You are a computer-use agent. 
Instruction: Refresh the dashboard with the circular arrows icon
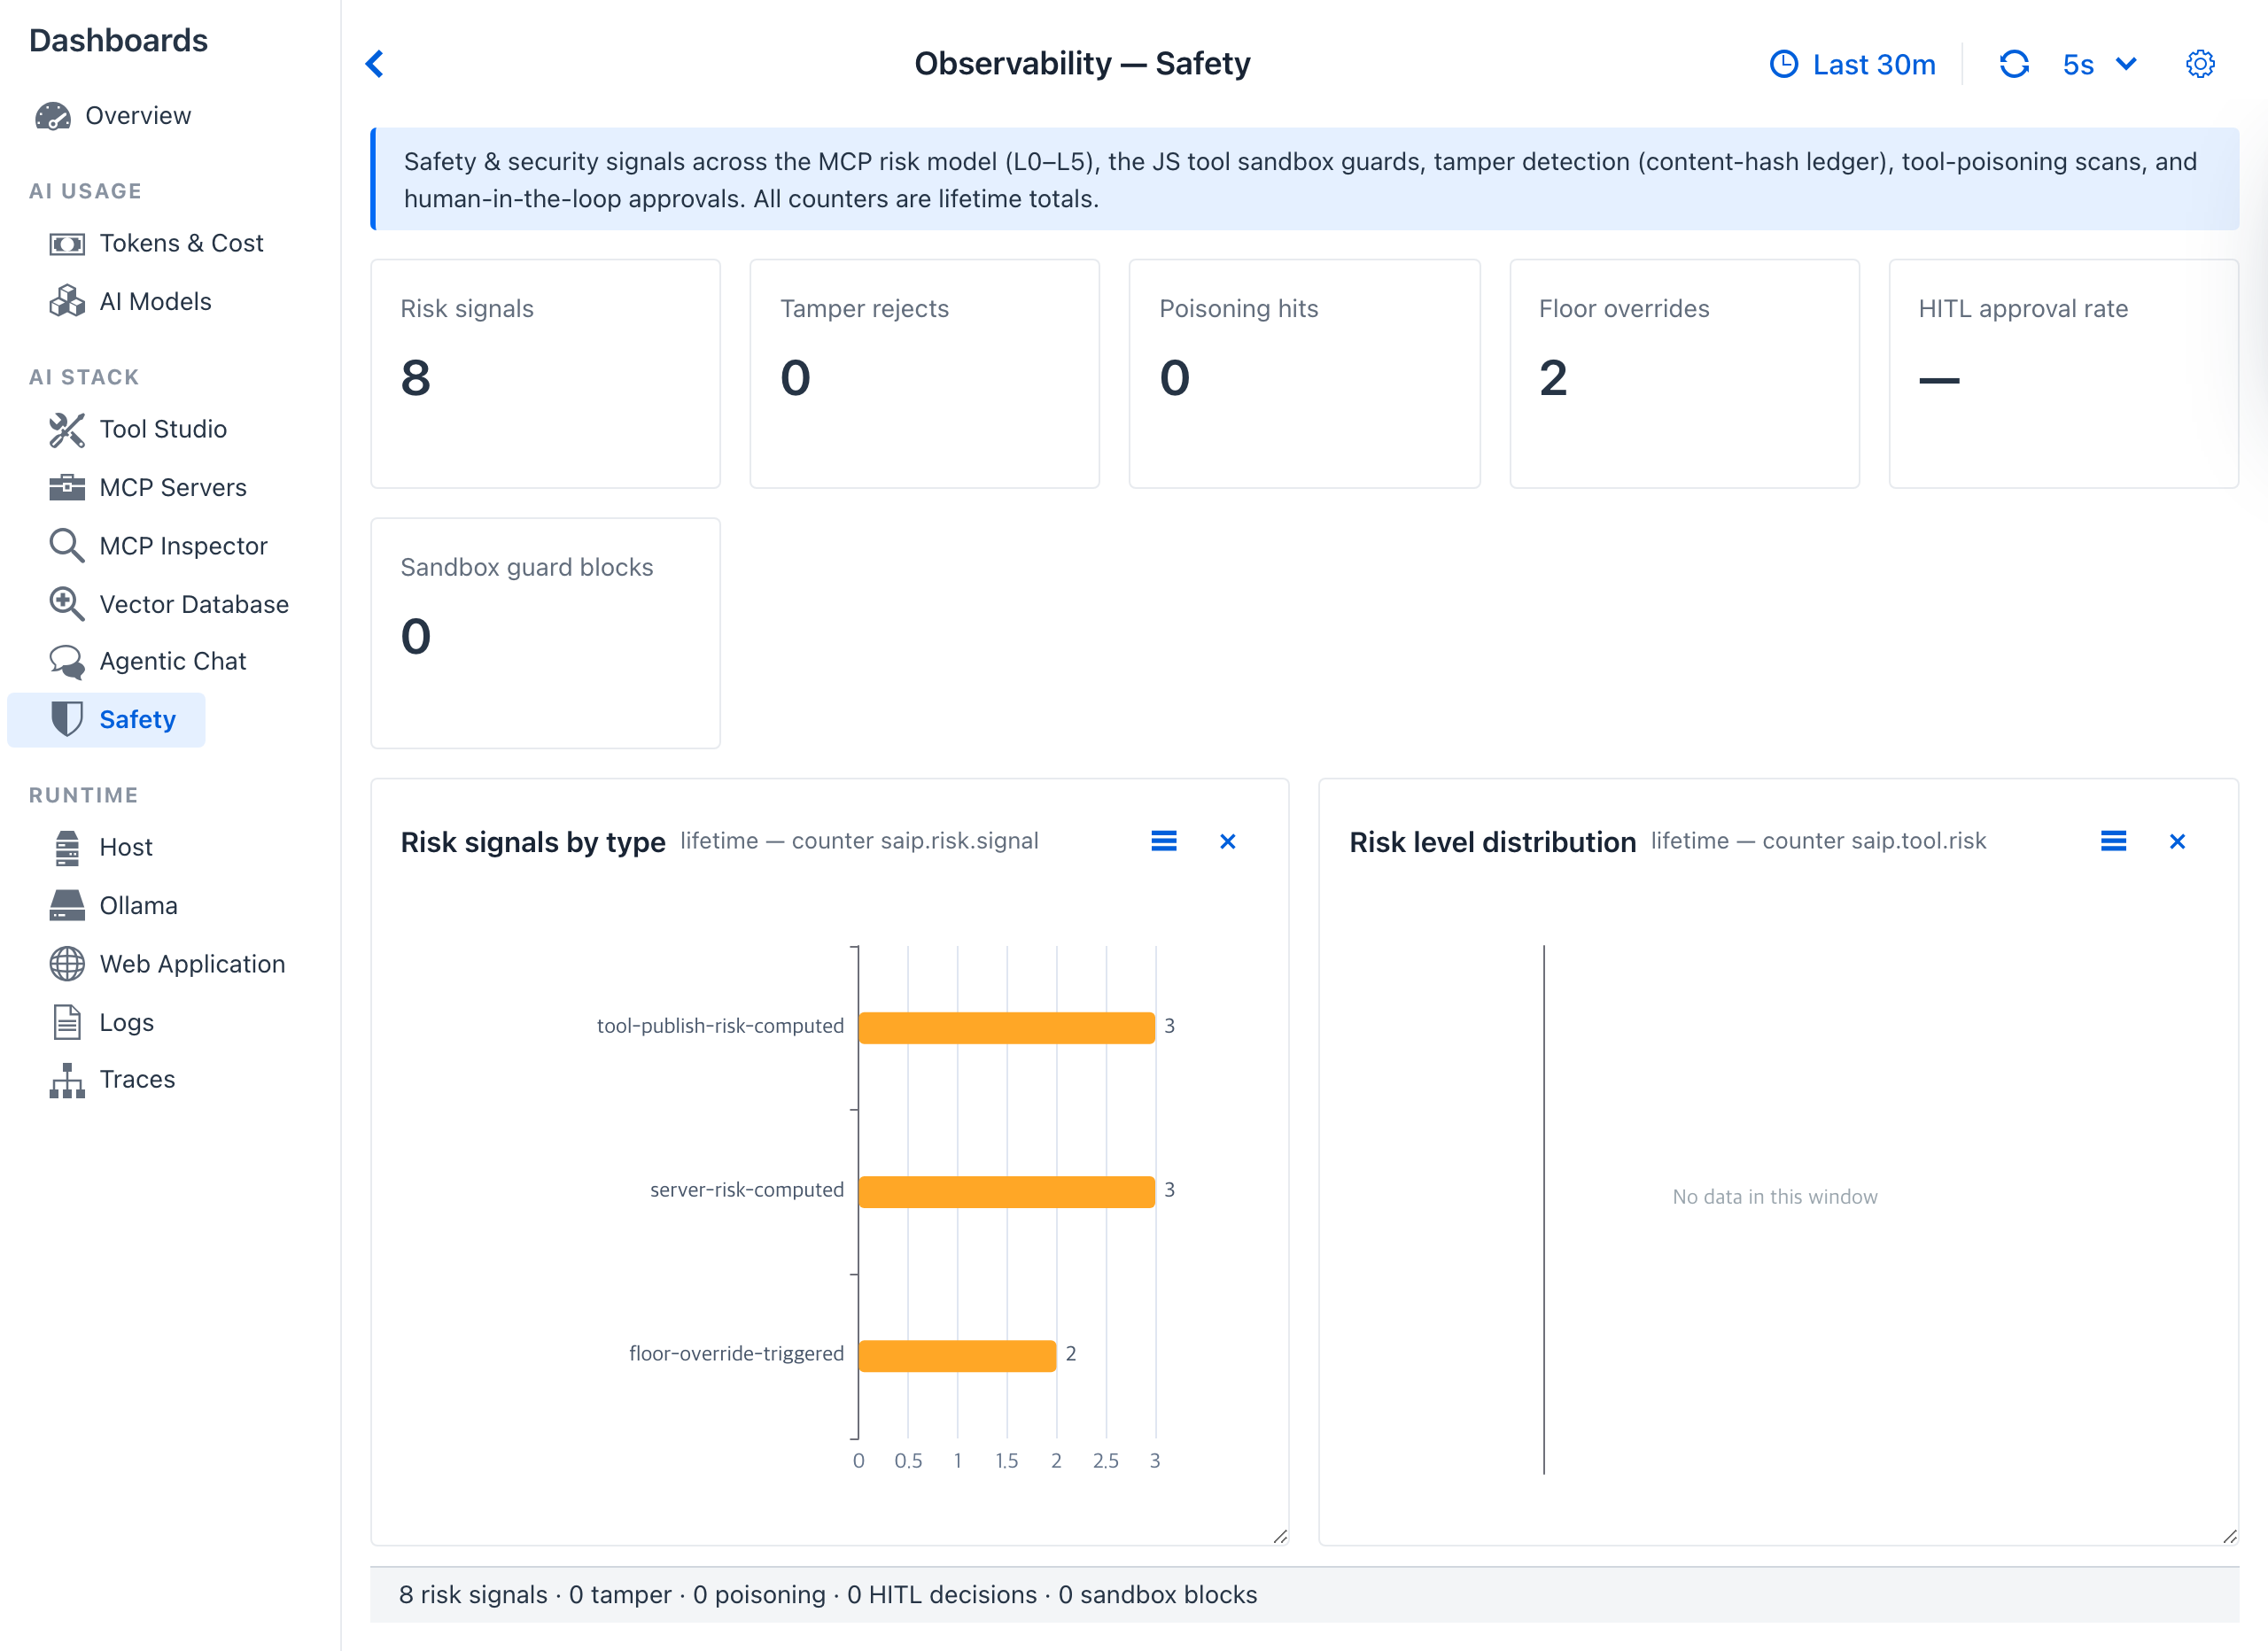coord(2014,64)
